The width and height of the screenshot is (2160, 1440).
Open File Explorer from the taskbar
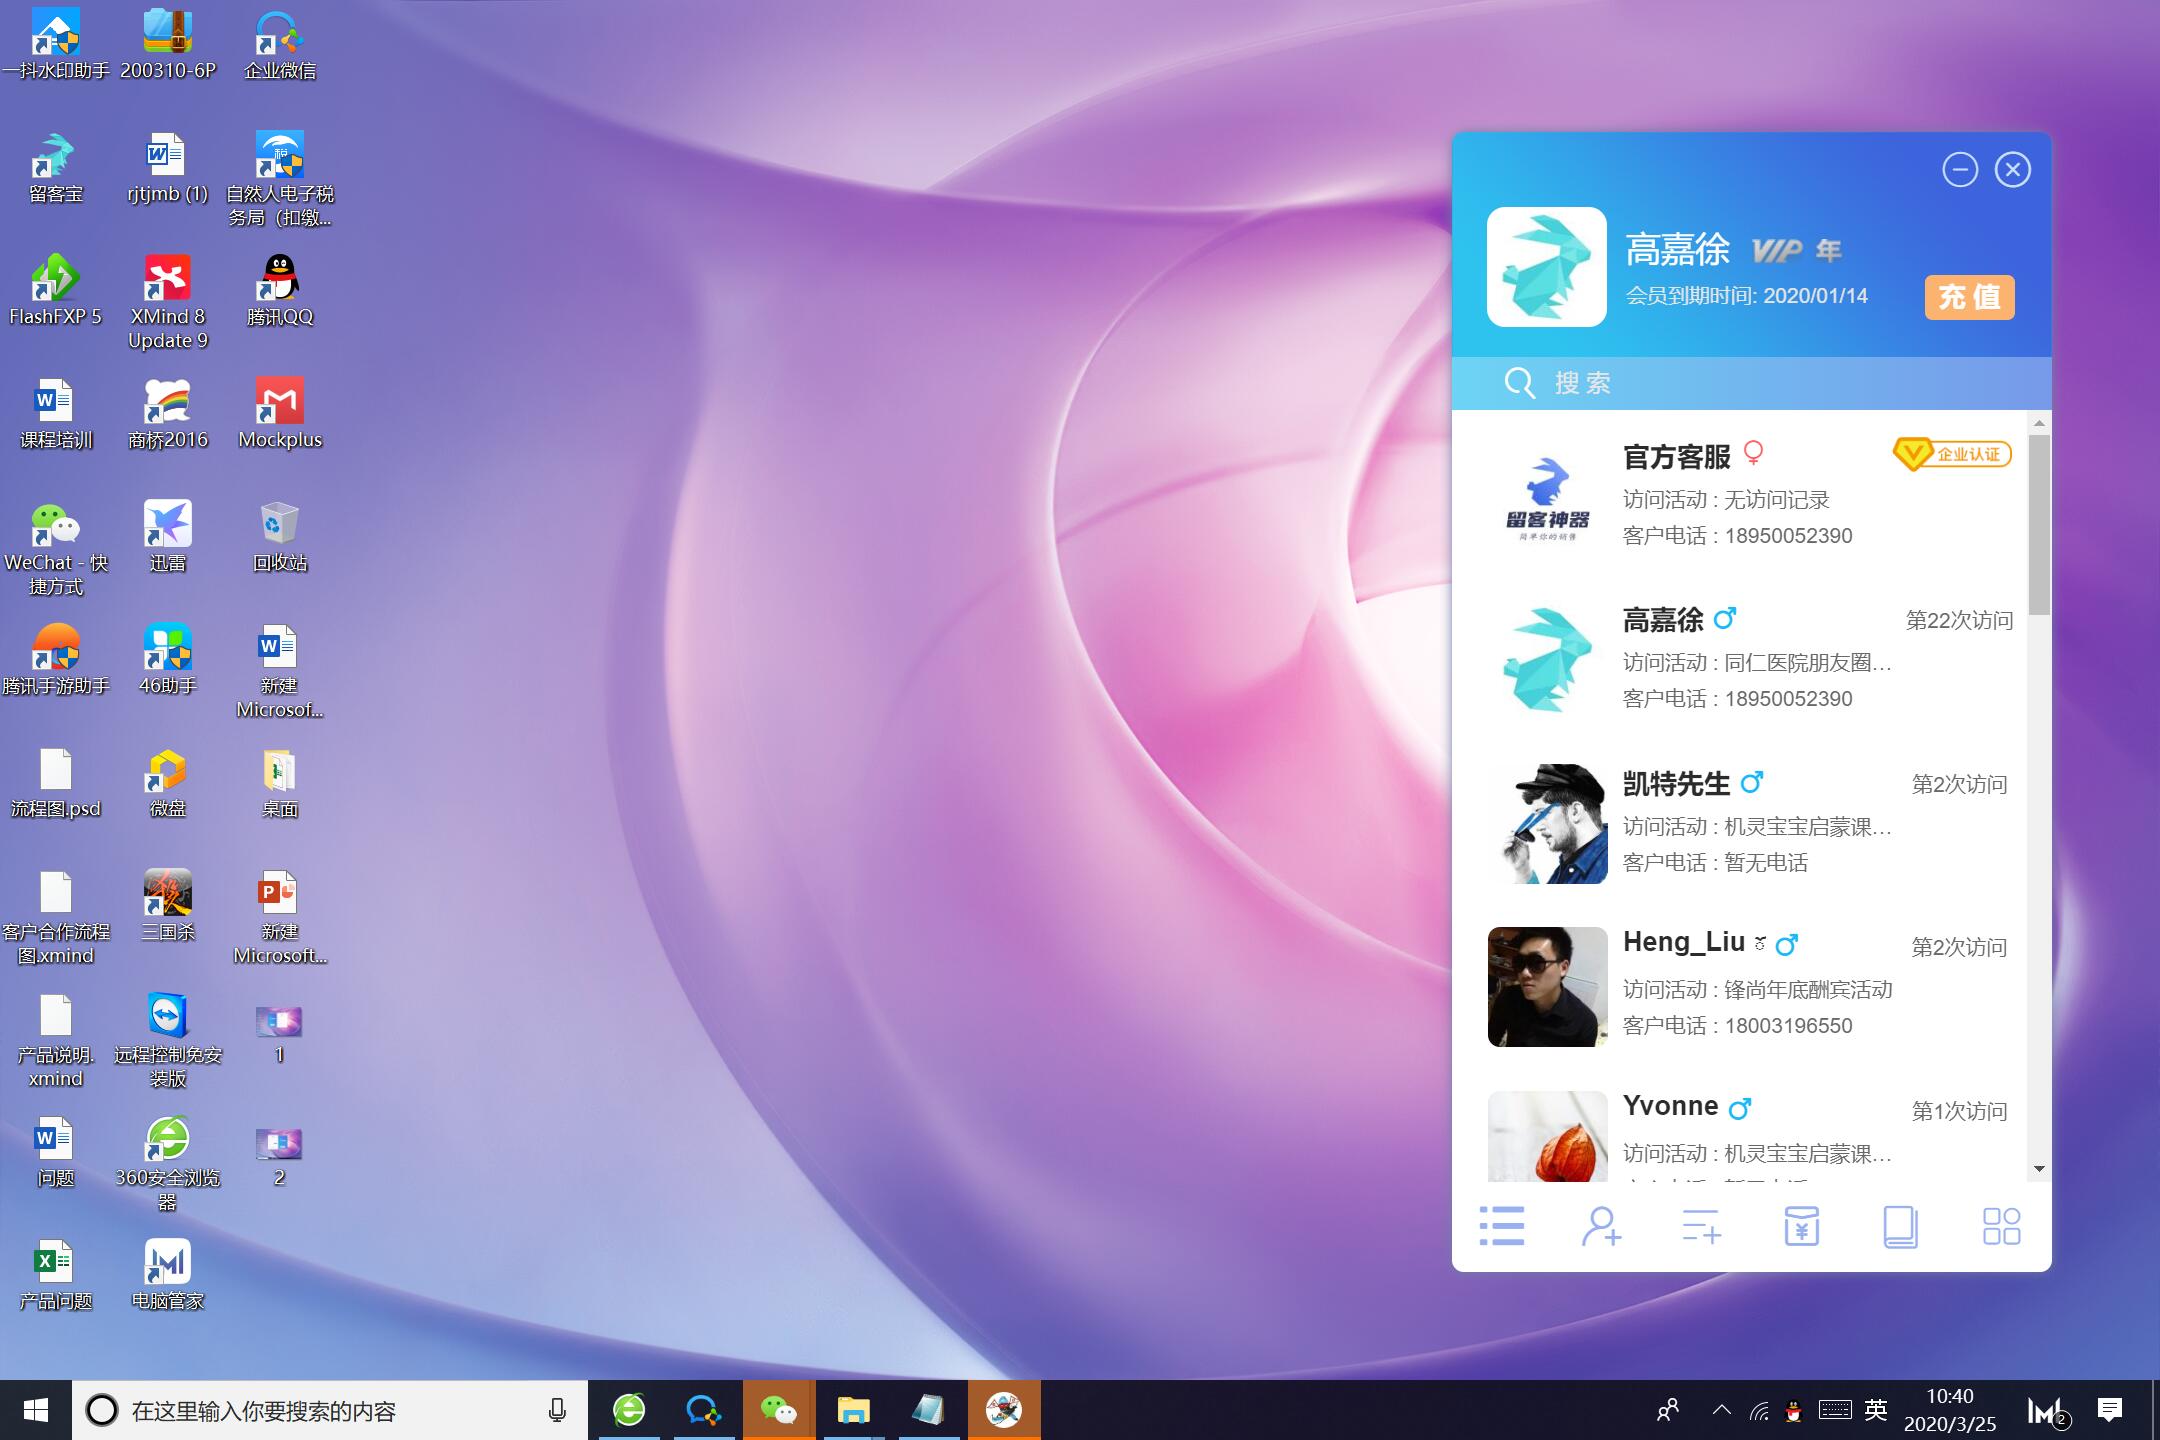point(853,1410)
